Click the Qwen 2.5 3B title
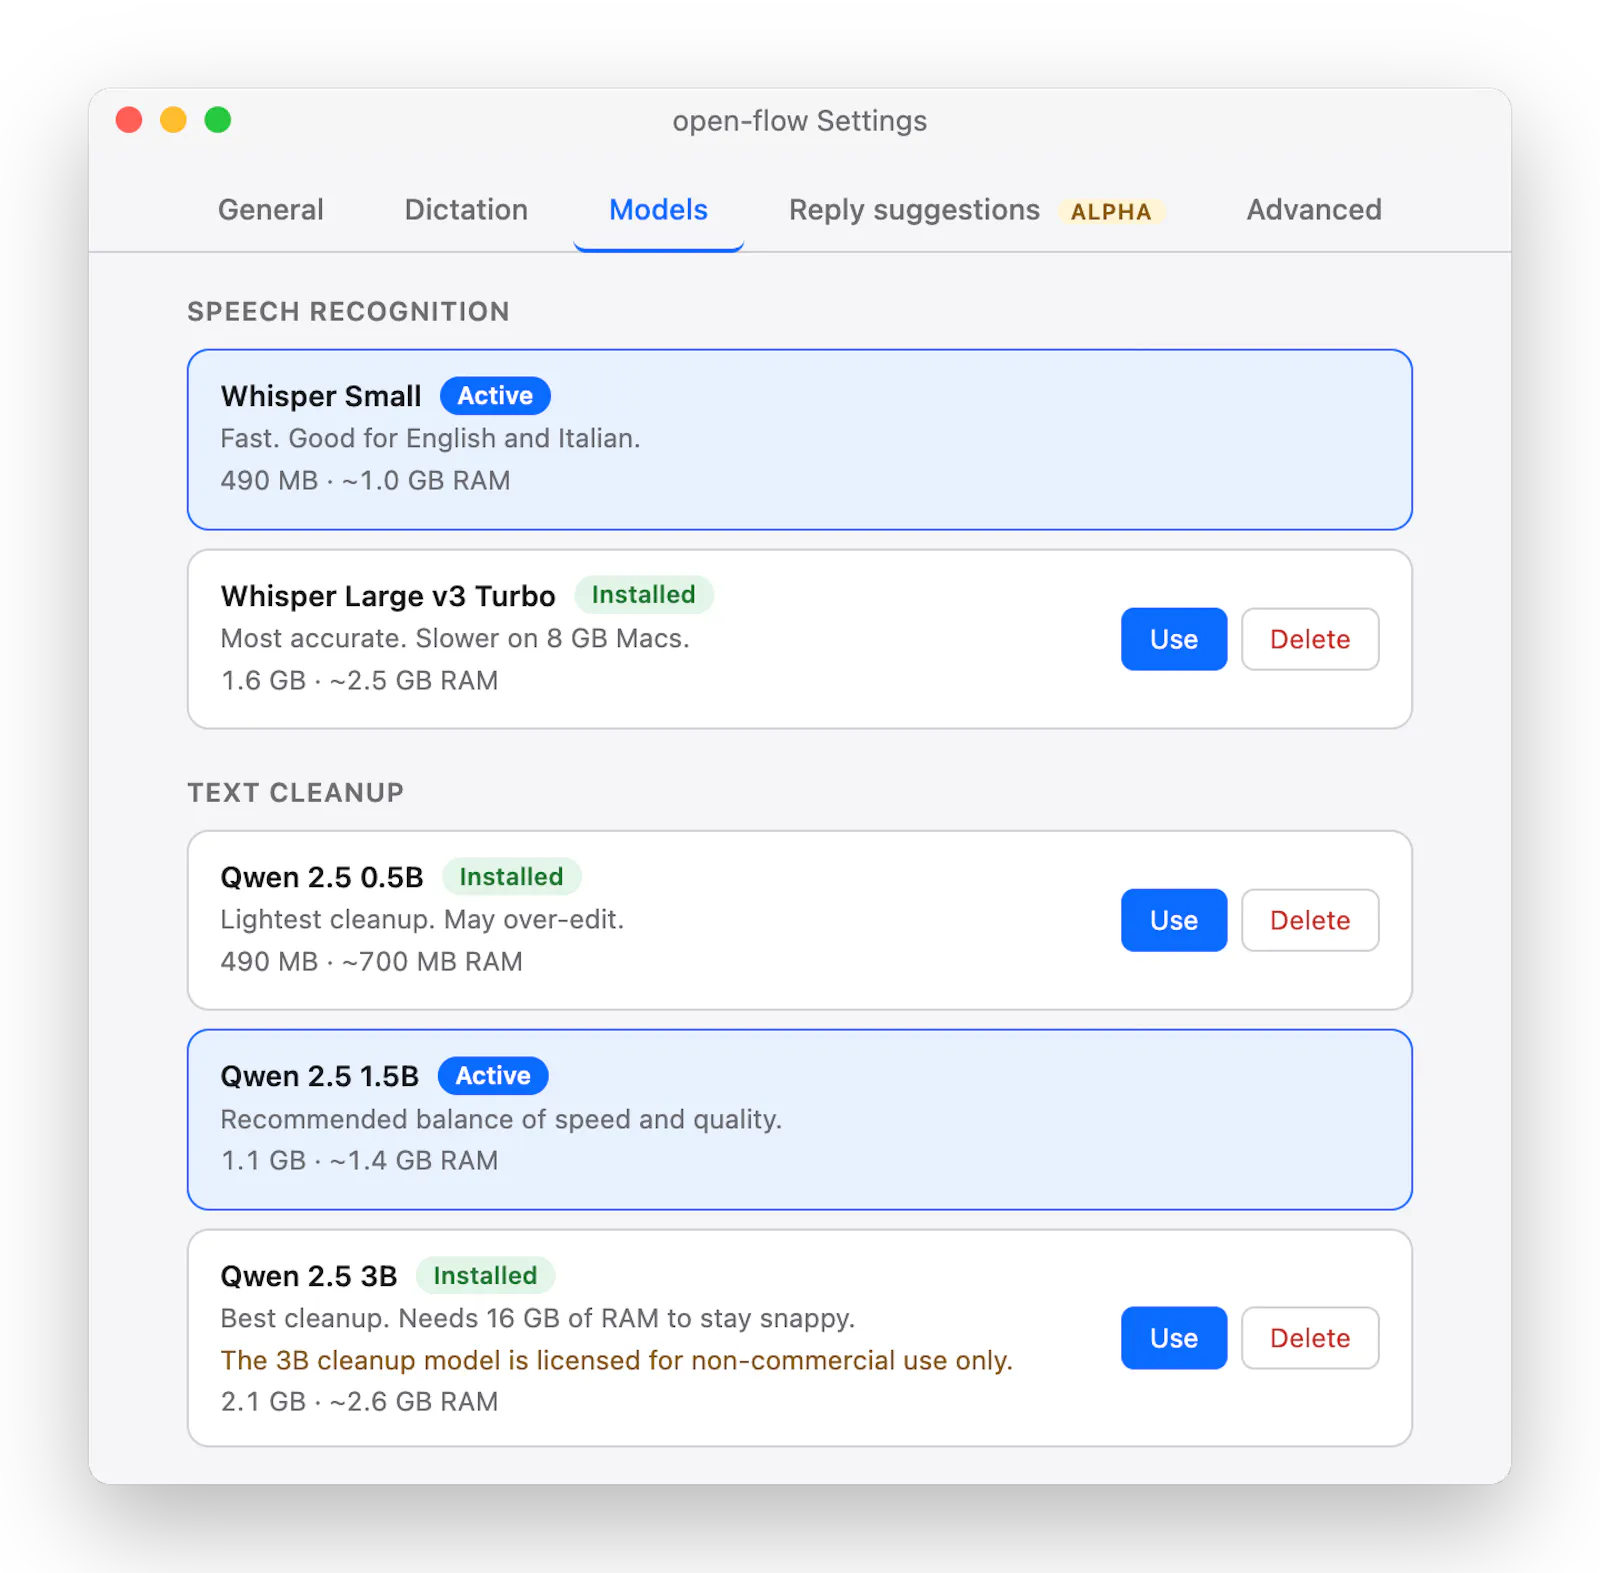 [309, 1277]
